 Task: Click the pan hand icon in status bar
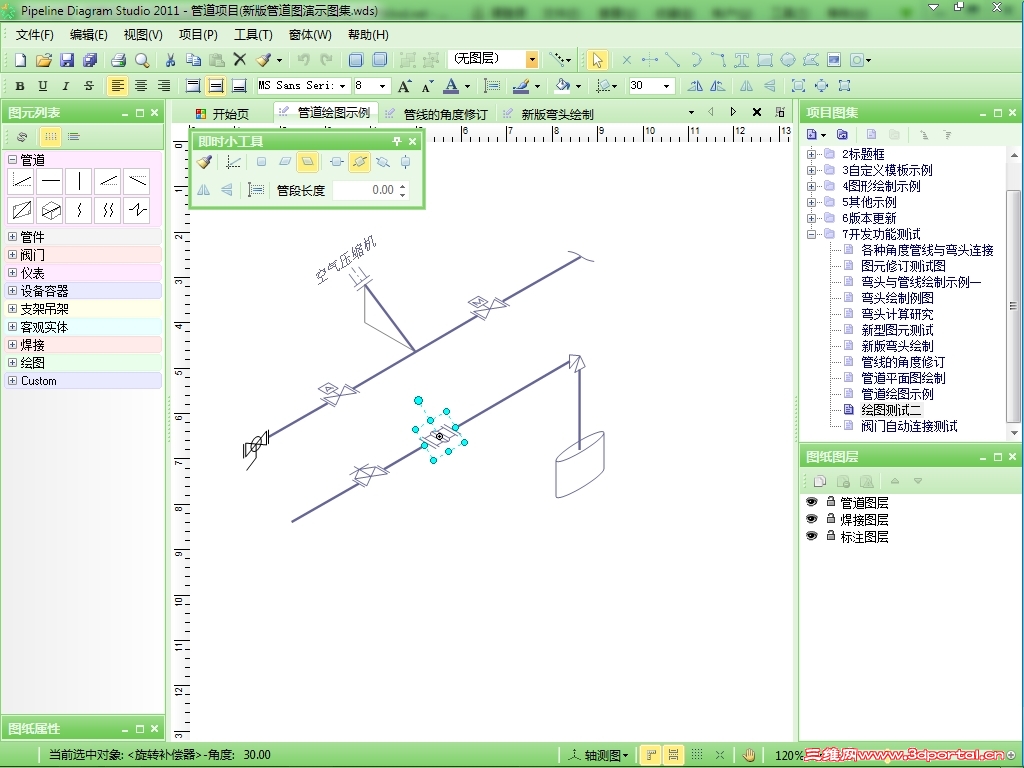748,756
